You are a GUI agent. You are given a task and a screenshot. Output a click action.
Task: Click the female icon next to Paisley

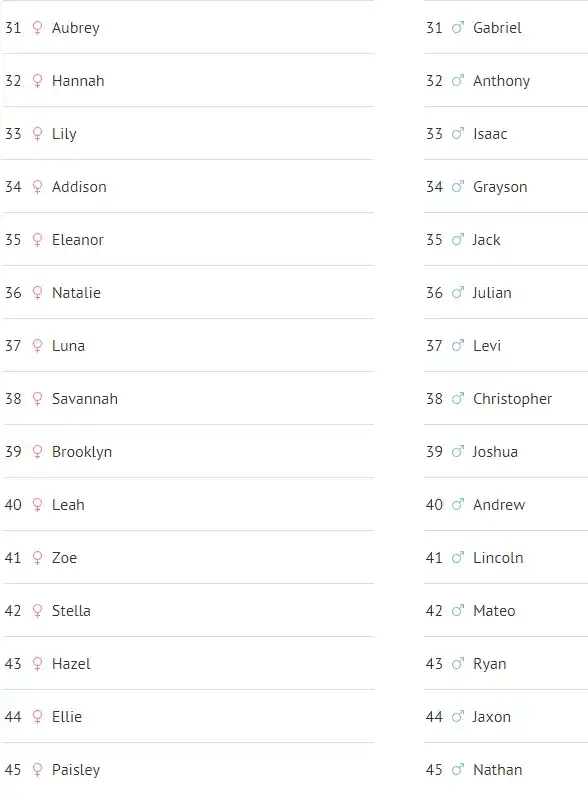(37, 770)
